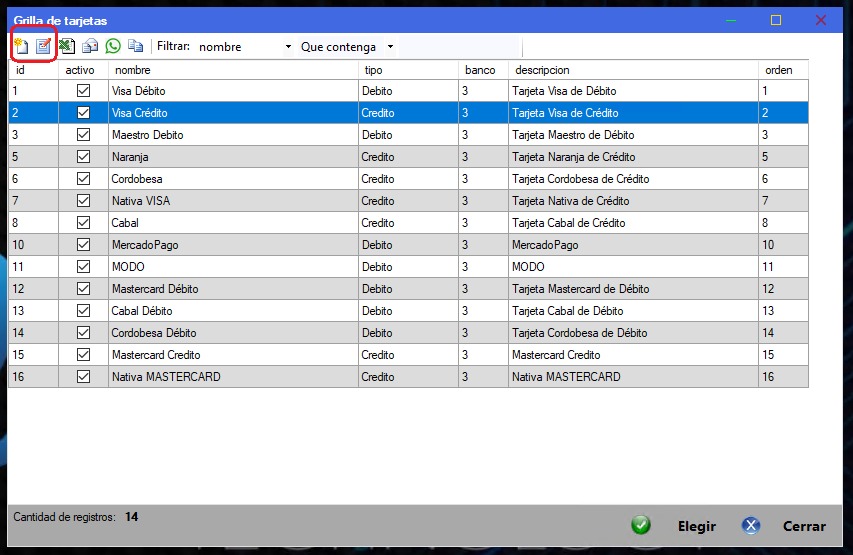Click description Tarjeta Cordobesa de Crédito
This screenshot has height=555, width=853.
633,179
